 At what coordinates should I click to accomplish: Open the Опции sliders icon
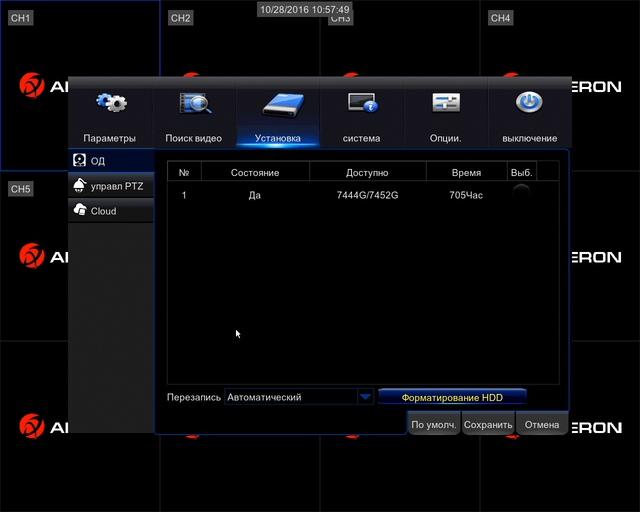point(446,102)
